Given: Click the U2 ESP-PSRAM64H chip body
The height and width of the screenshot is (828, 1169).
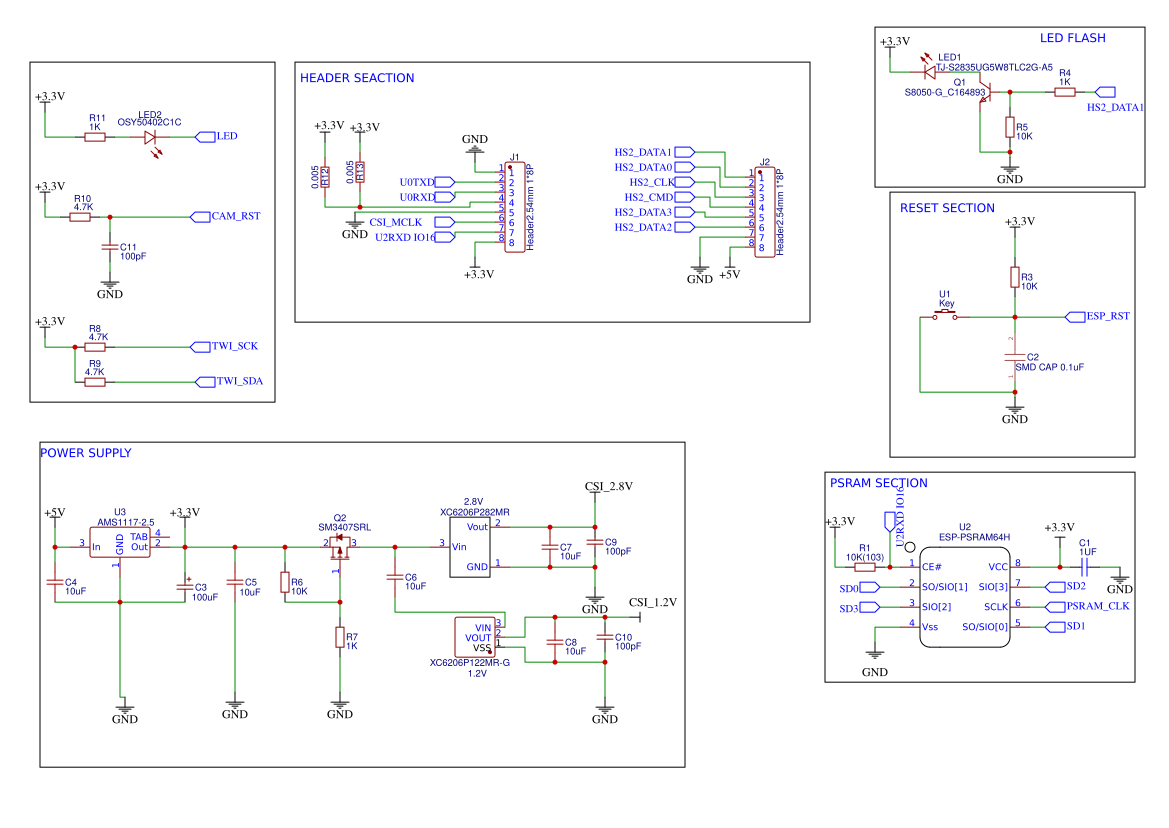Looking at the screenshot, I should pyautogui.click(x=965, y=597).
